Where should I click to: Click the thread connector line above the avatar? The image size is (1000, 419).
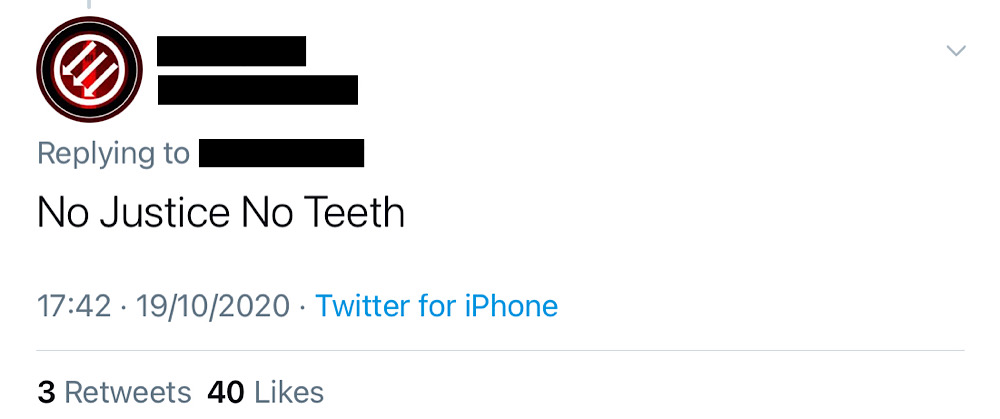pyautogui.click(x=89, y=4)
